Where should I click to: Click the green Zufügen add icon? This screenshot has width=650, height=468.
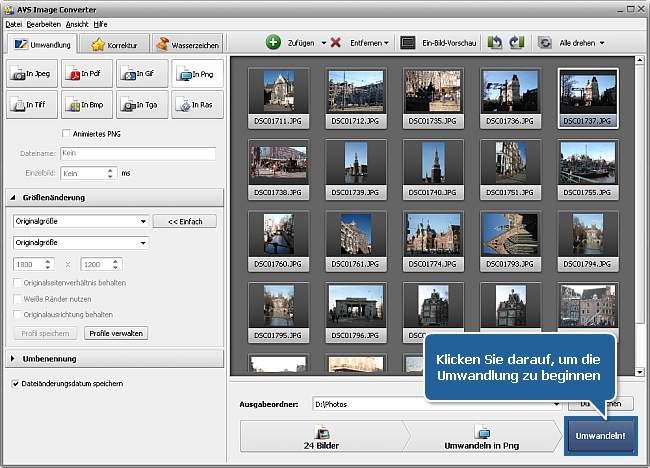pos(273,43)
